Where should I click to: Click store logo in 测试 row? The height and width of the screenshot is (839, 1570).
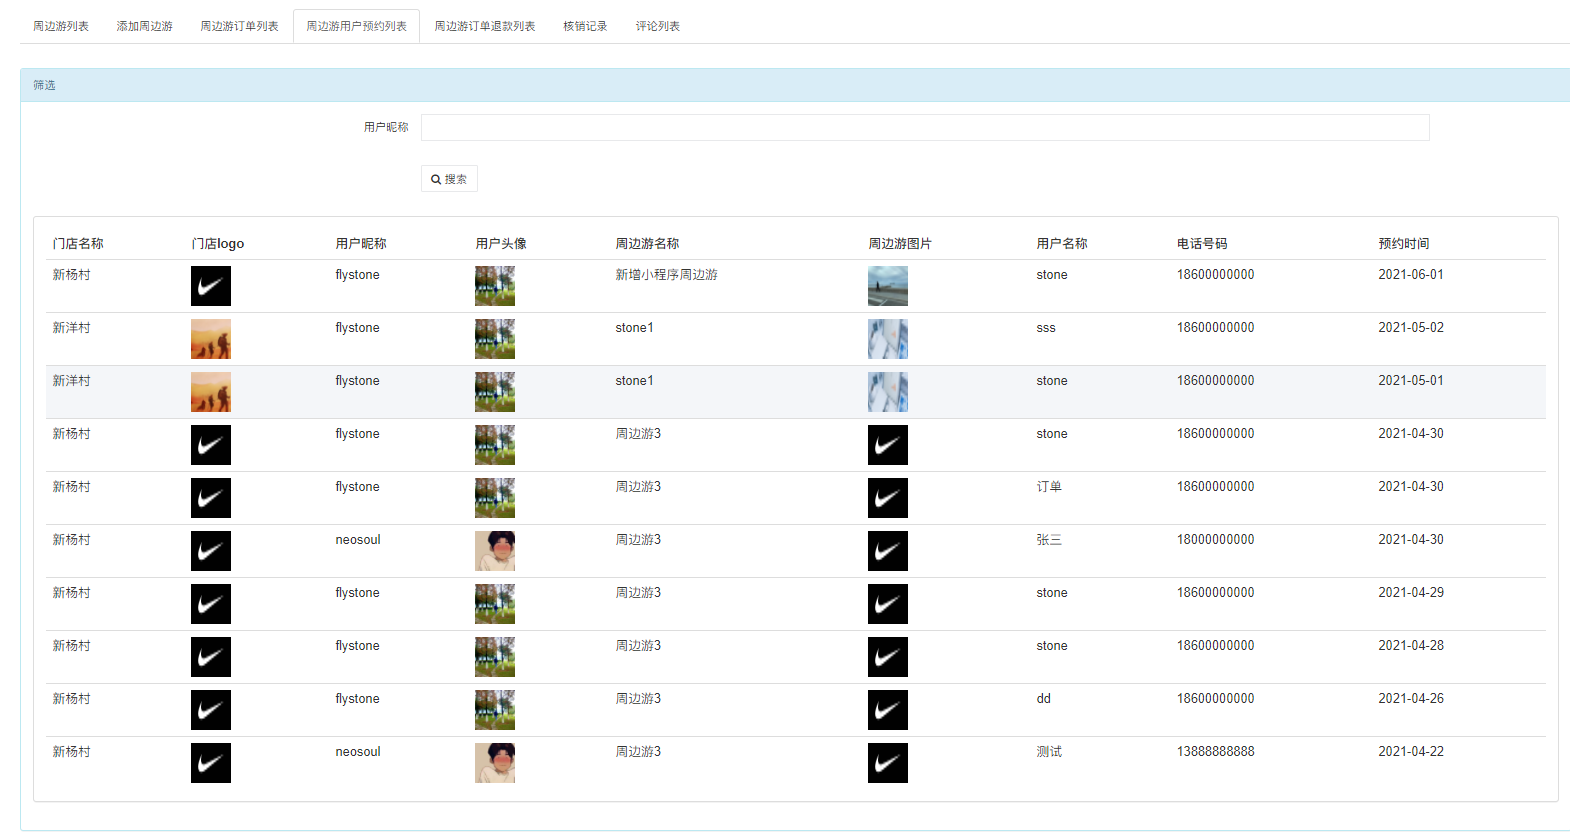coord(211,763)
